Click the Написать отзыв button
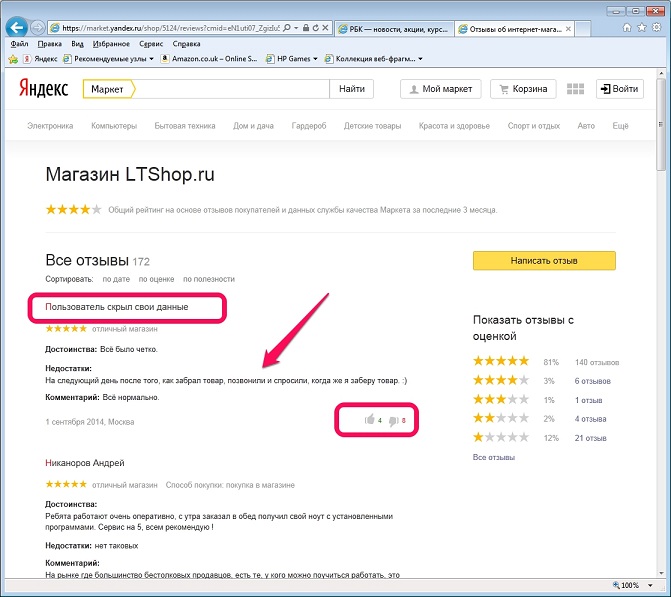Image resolution: width=671 pixels, height=597 pixels. (544, 261)
